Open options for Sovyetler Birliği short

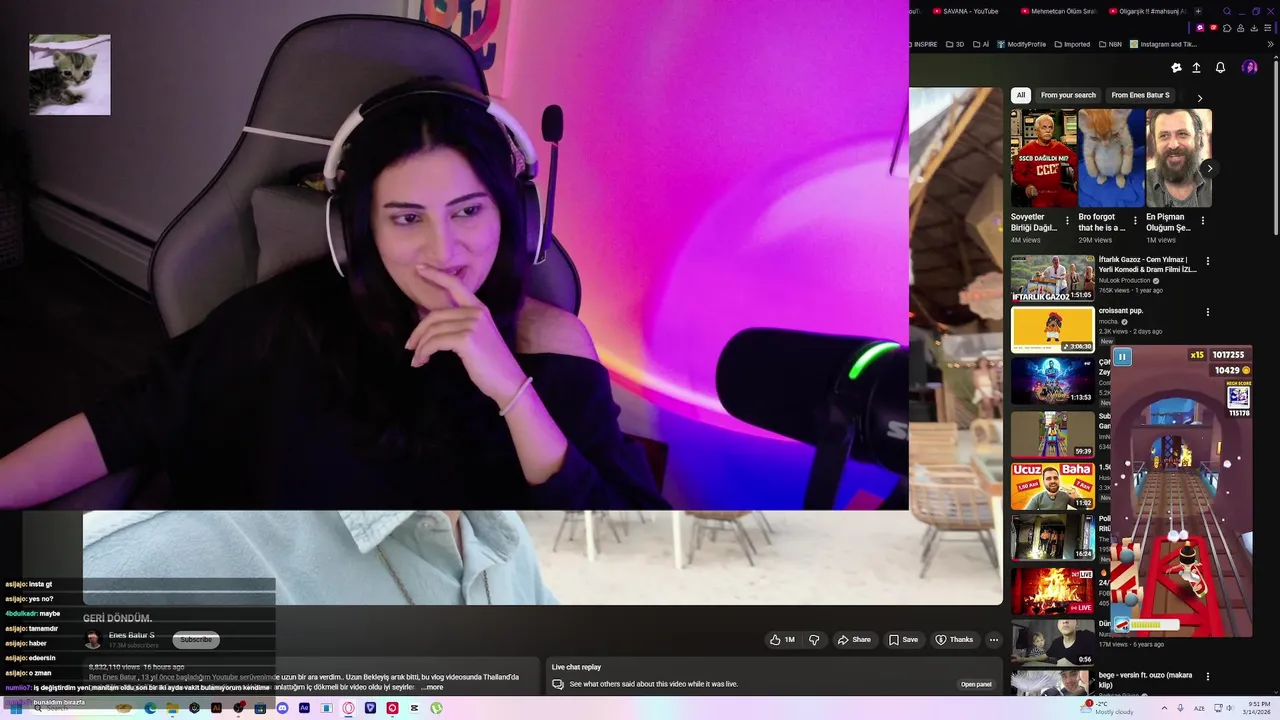coord(1067,220)
